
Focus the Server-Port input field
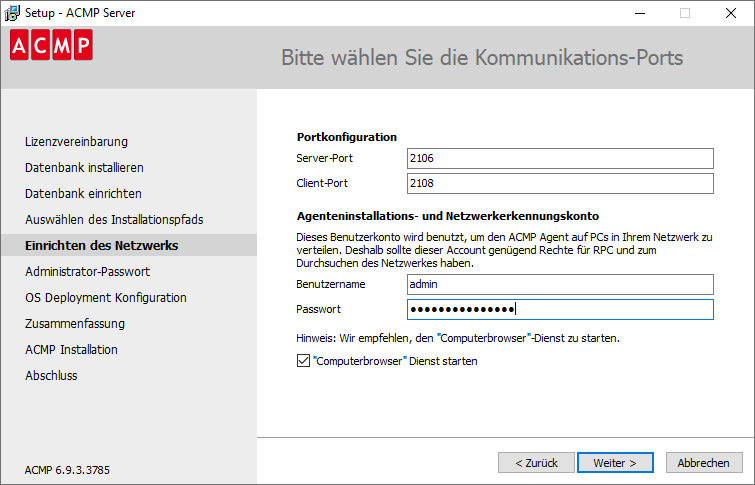[560, 158]
